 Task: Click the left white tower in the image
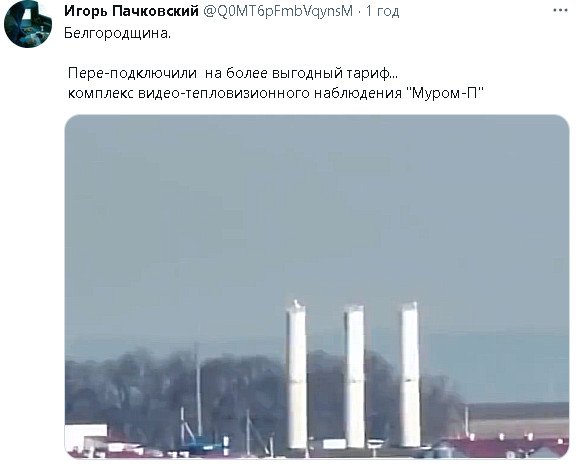click(296, 376)
